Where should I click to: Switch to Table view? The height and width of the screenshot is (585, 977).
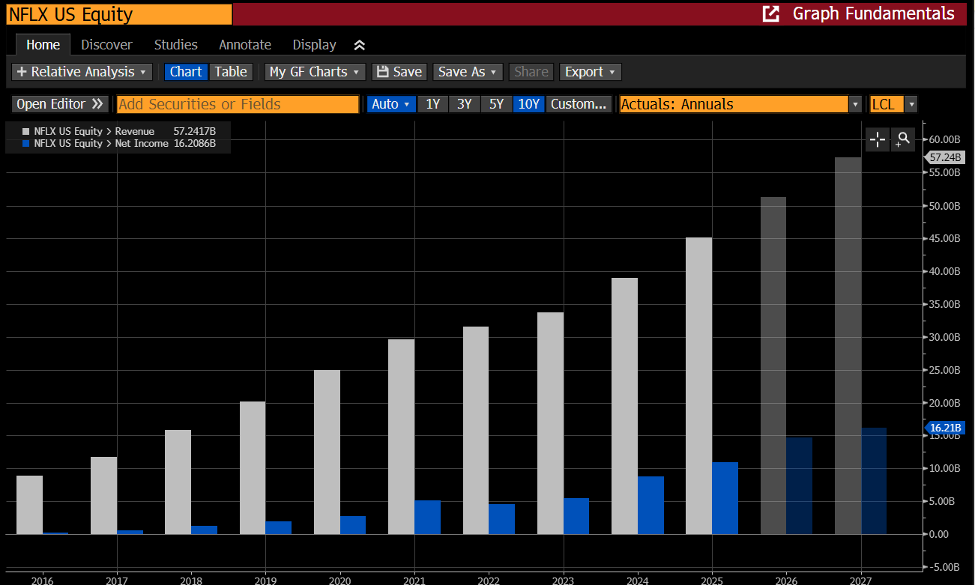[231, 72]
